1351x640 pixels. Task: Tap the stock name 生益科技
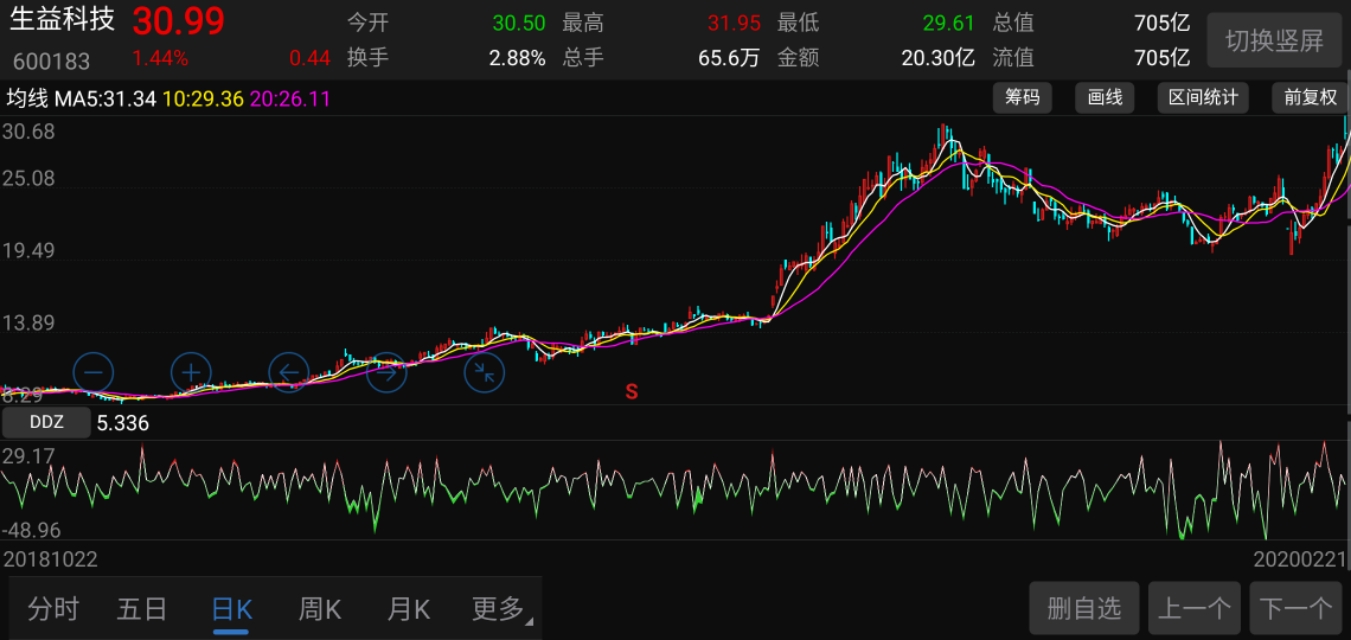[62, 19]
